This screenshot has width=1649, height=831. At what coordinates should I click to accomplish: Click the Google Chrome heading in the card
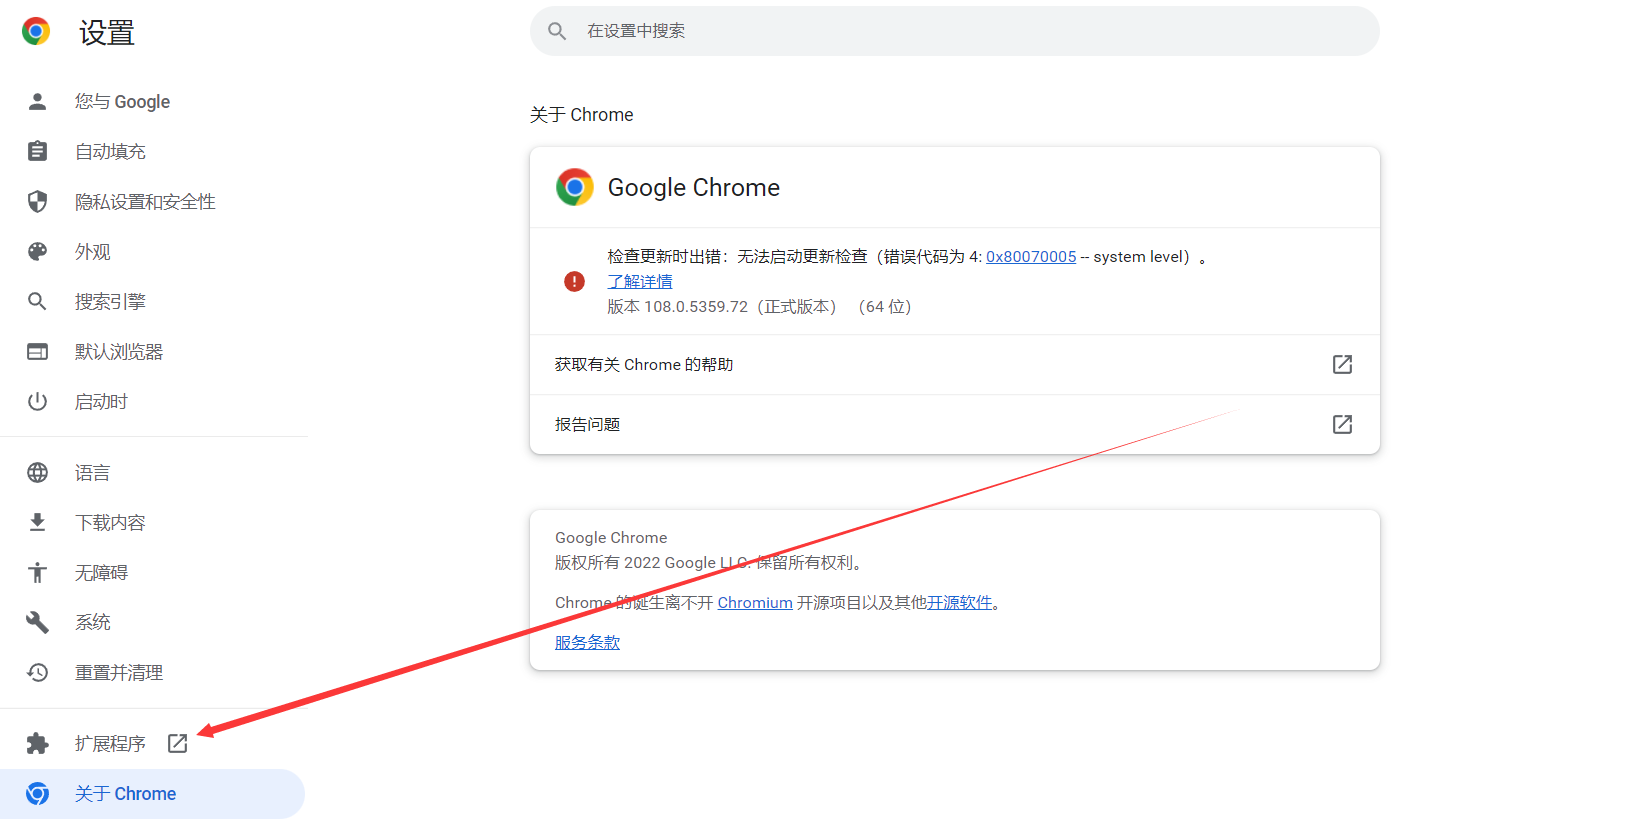click(x=694, y=188)
